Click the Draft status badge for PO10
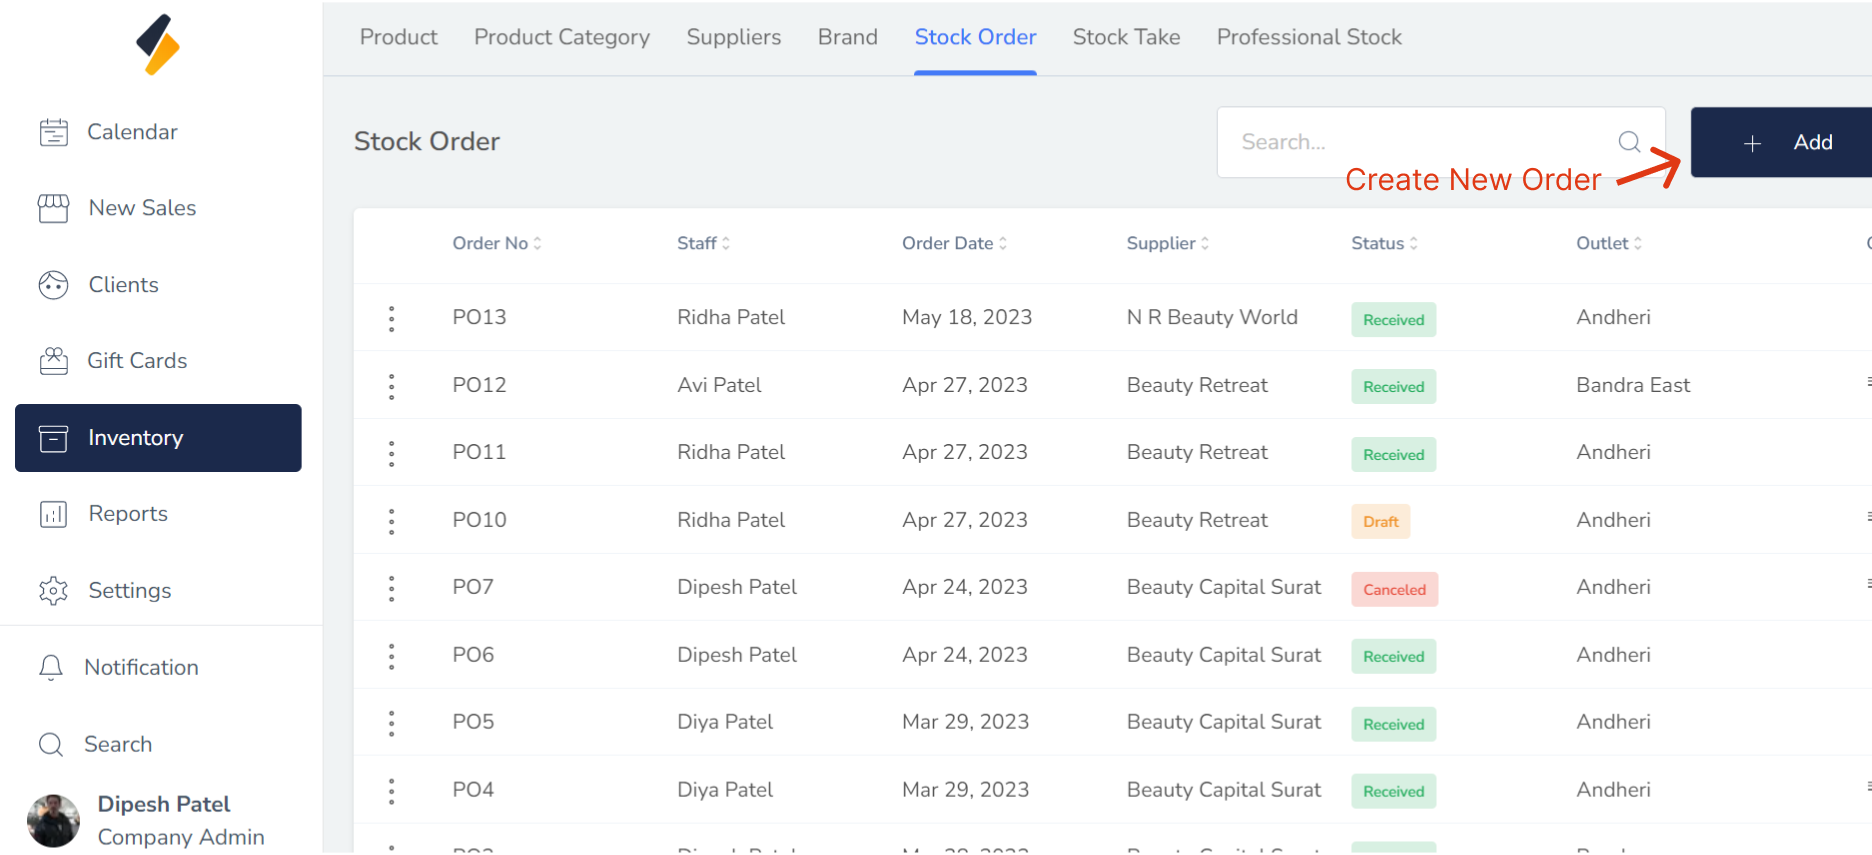Viewport: 1872px width, 855px height. click(1380, 522)
